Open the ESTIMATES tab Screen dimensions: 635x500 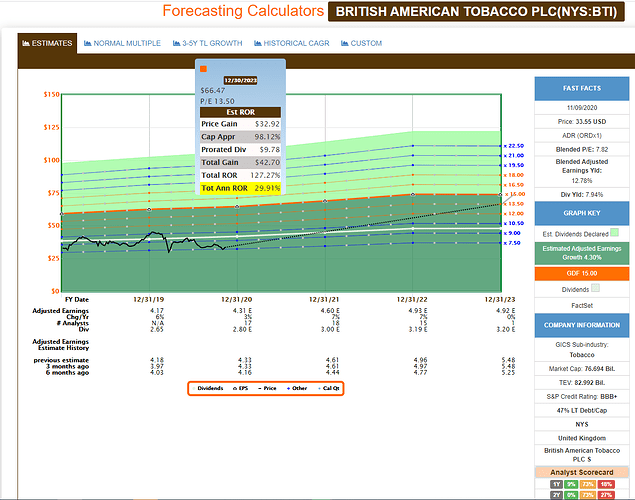[47, 43]
